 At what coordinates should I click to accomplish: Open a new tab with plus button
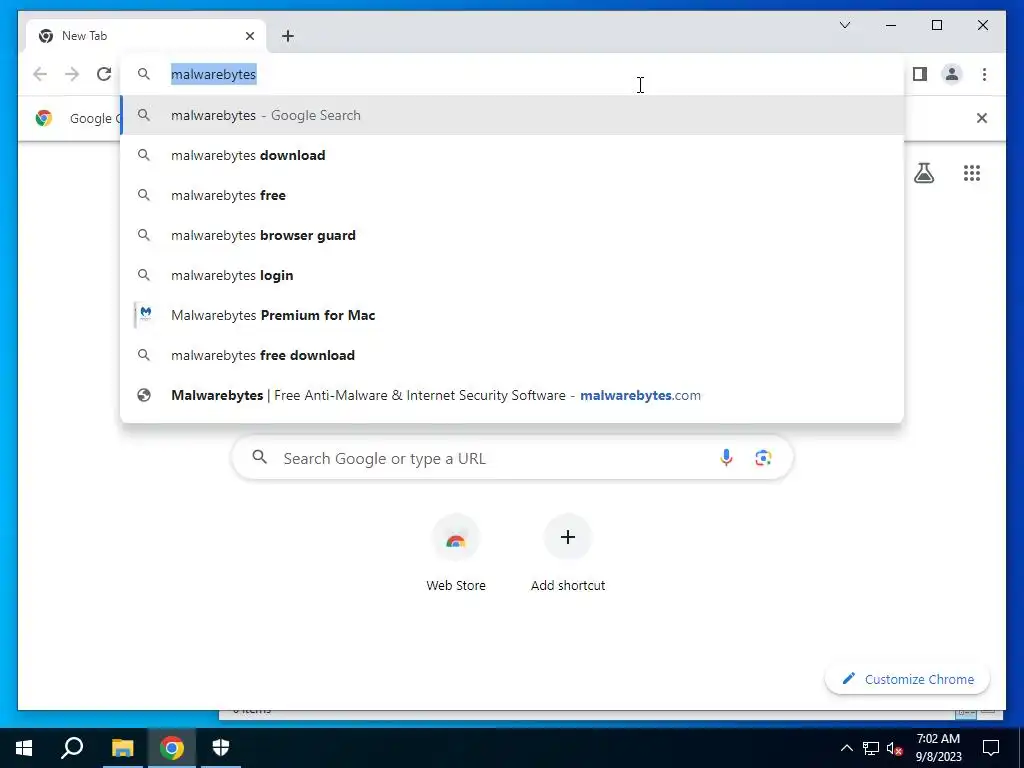pyautogui.click(x=287, y=36)
